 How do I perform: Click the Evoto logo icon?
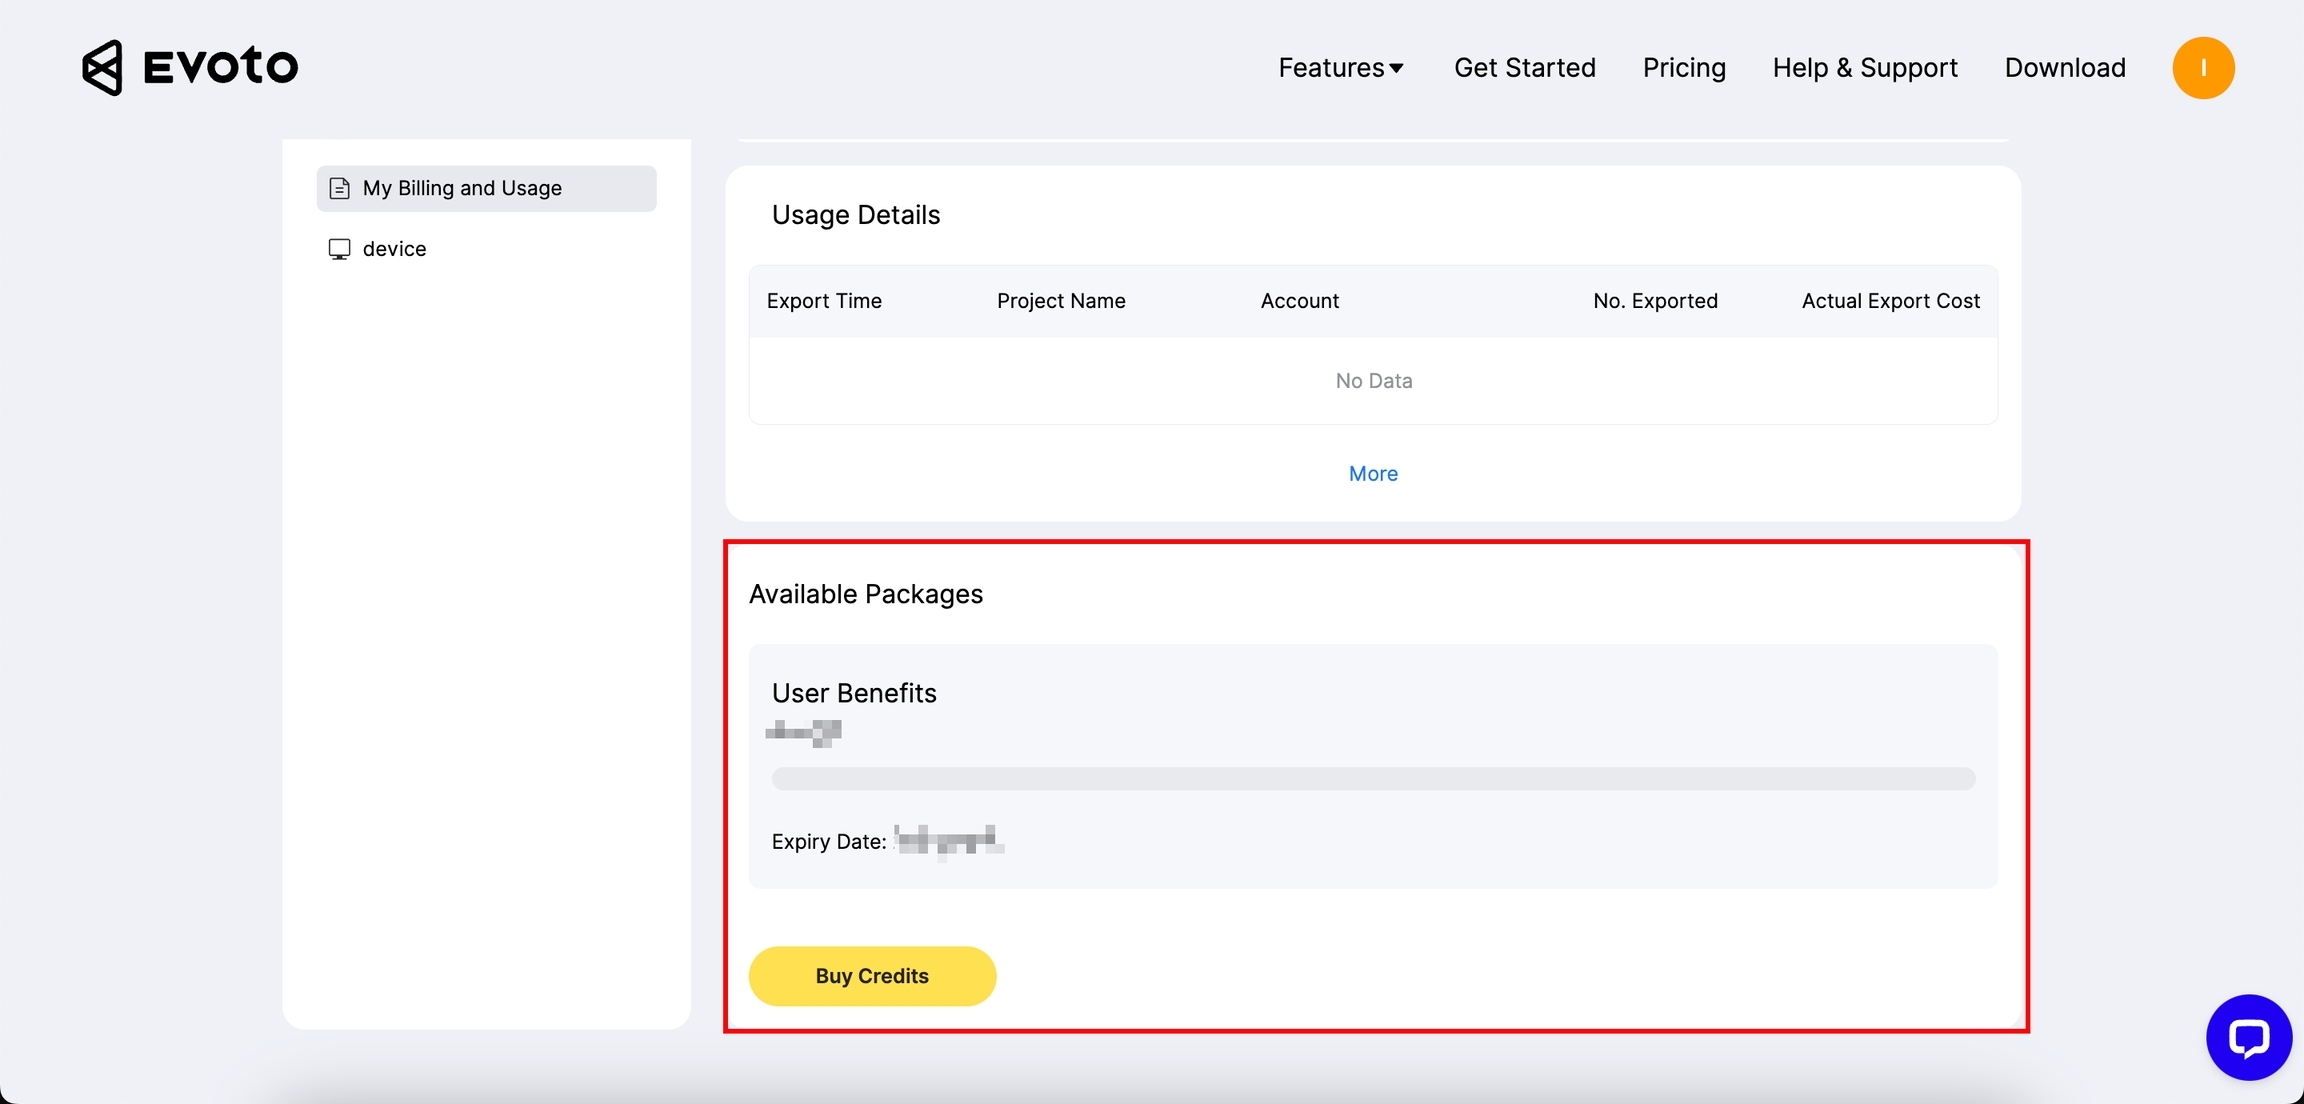click(102, 68)
